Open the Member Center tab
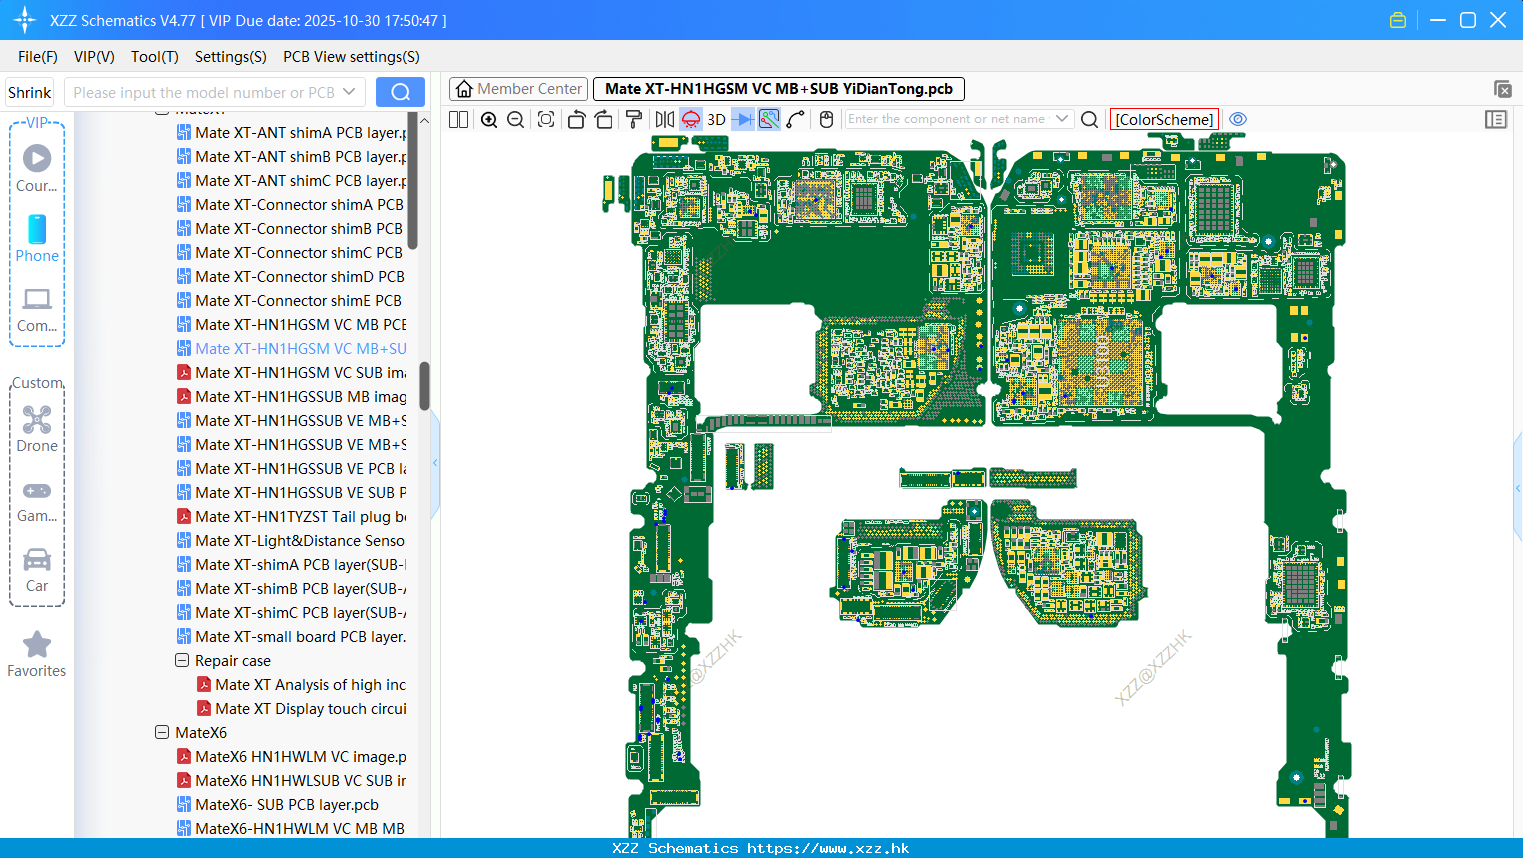 [x=518, y=89]
